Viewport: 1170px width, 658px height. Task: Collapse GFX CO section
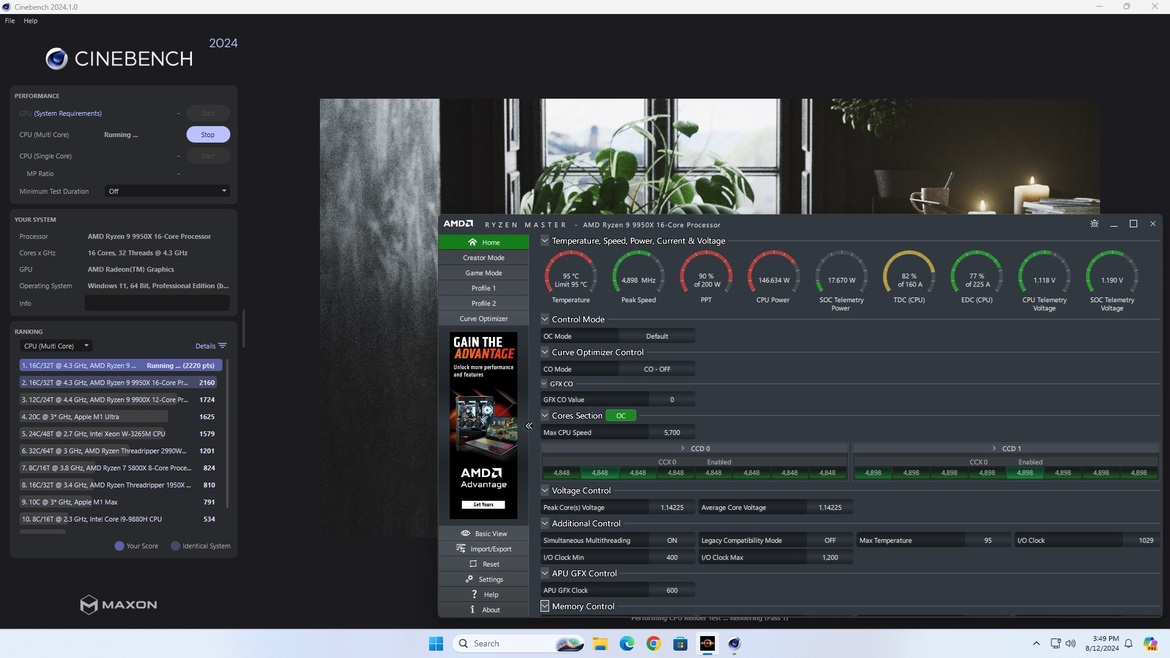[544, 383]
